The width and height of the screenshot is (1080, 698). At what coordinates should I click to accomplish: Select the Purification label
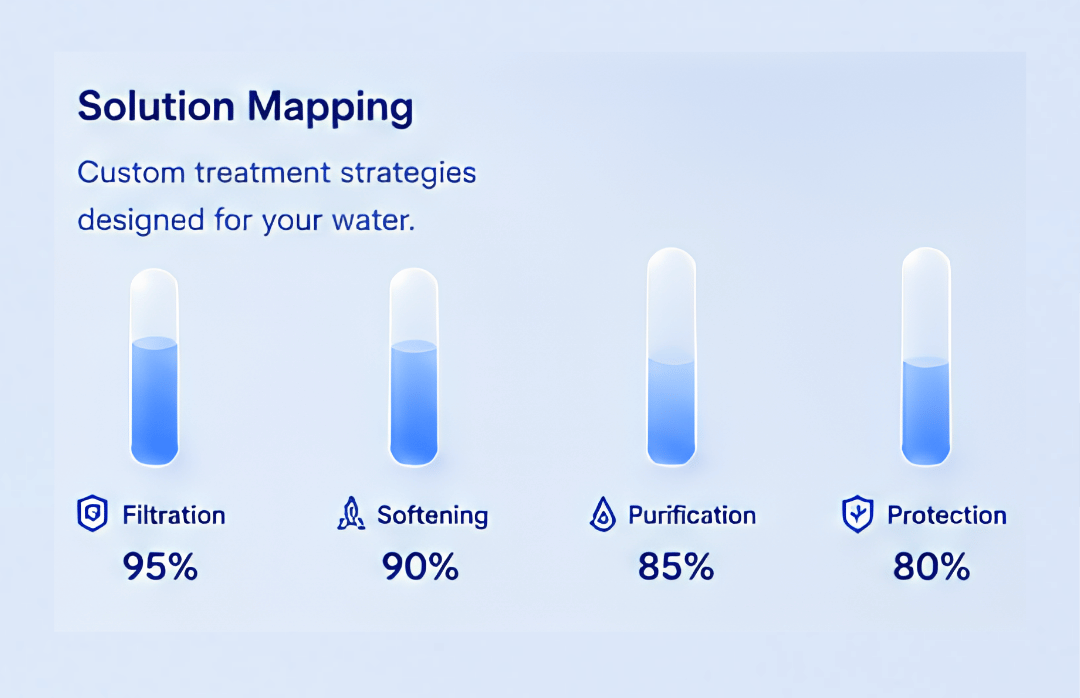[x=692, y=515]
